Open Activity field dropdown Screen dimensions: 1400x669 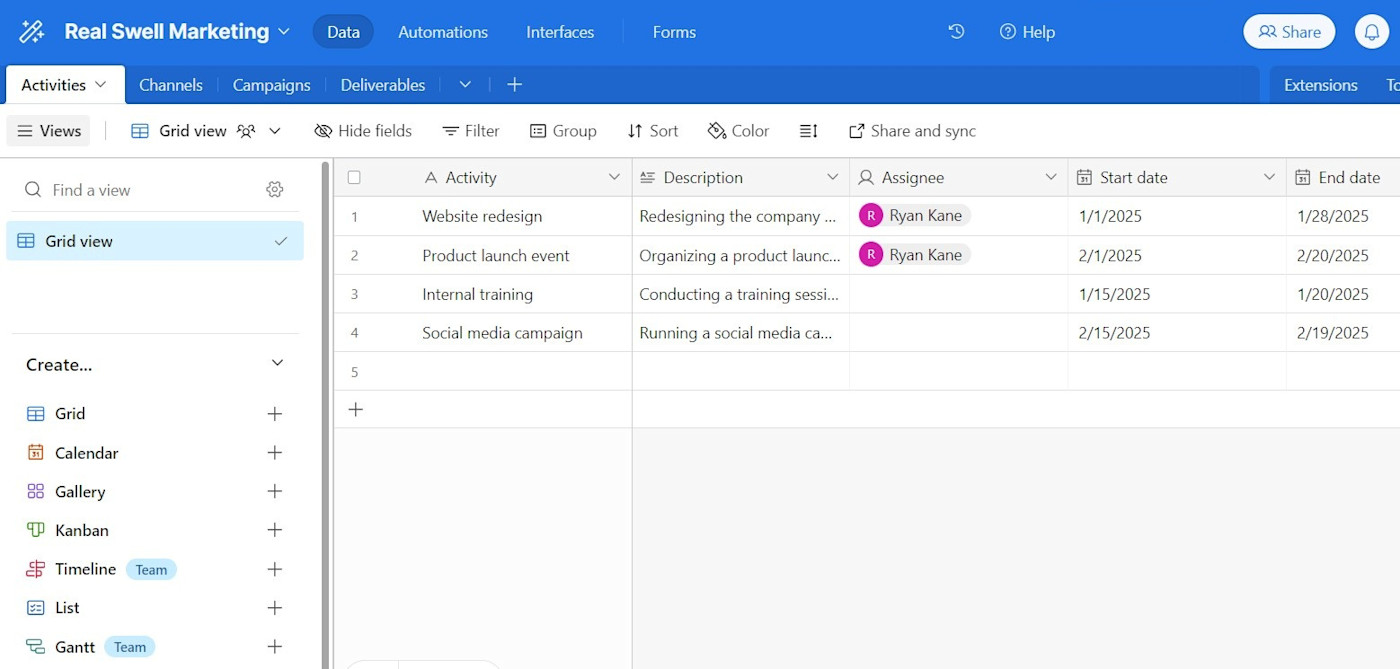tap(614, 177)
